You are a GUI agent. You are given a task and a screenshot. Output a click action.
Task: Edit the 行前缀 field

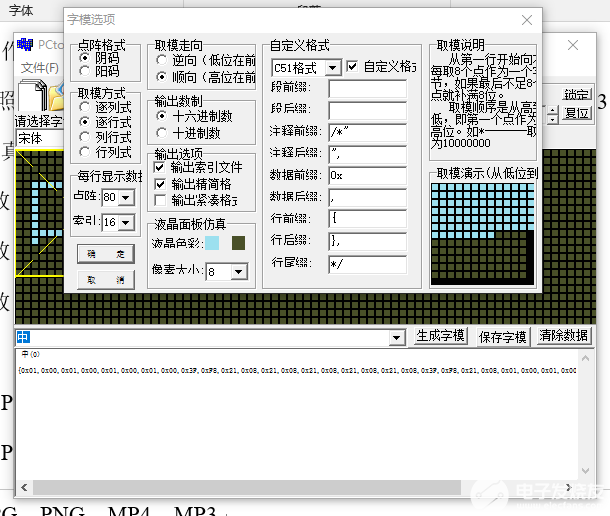pos(367,219)
